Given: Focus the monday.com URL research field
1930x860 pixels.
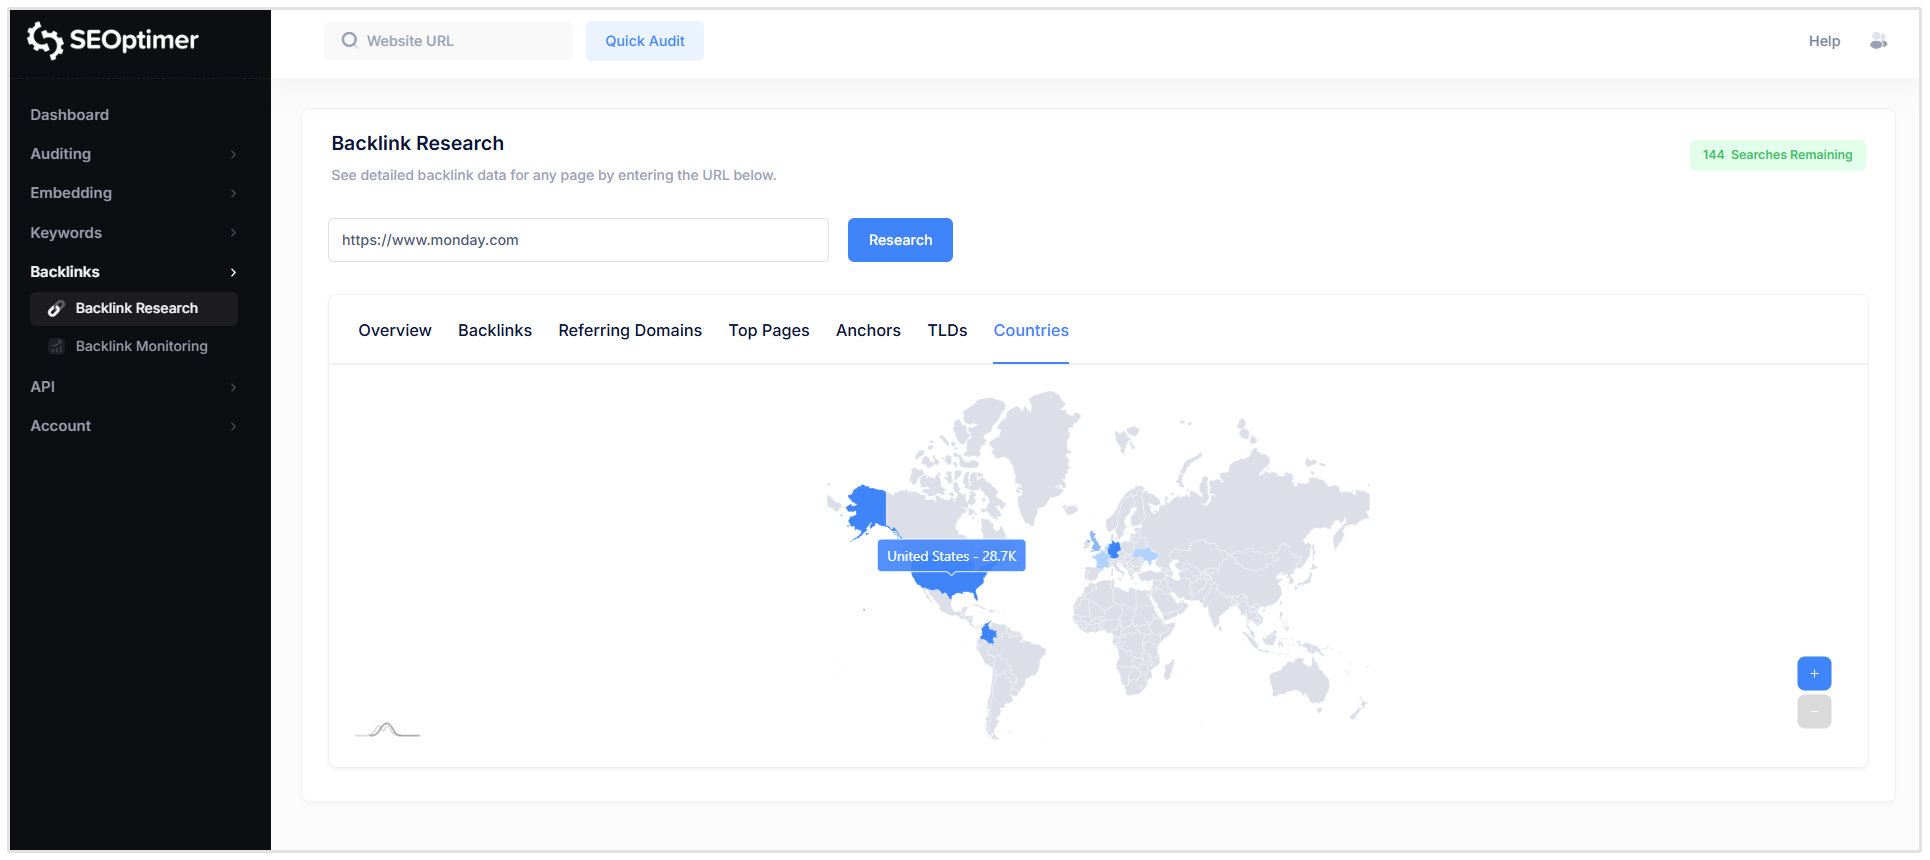Looking at the screenshot, I should (x=578, y=240).
